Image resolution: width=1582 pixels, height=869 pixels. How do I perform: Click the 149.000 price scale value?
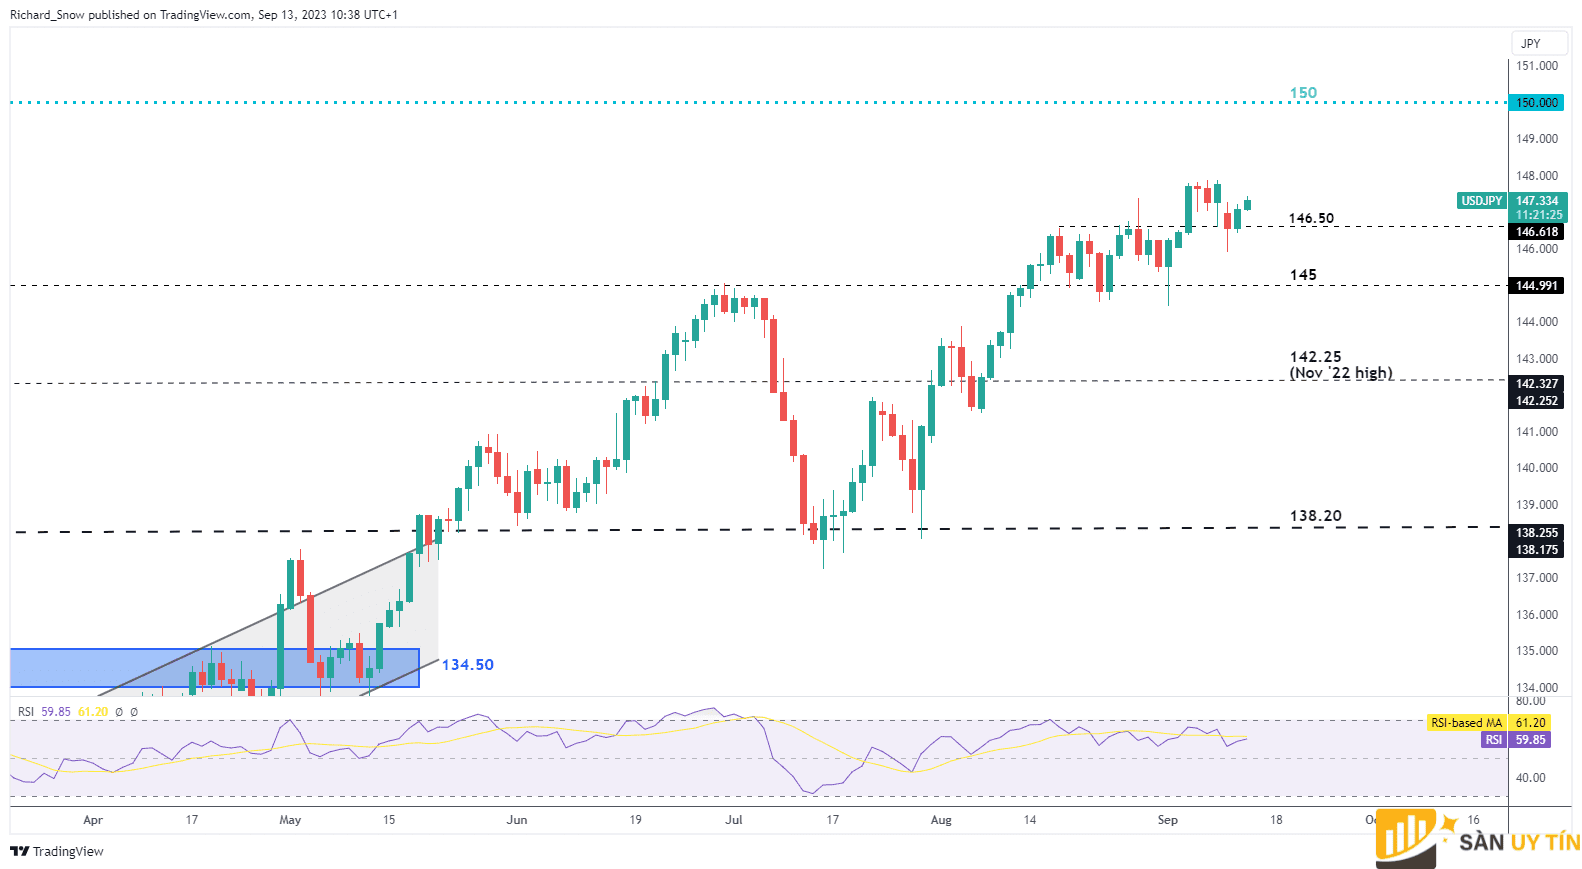click(x=1537, y=139)
